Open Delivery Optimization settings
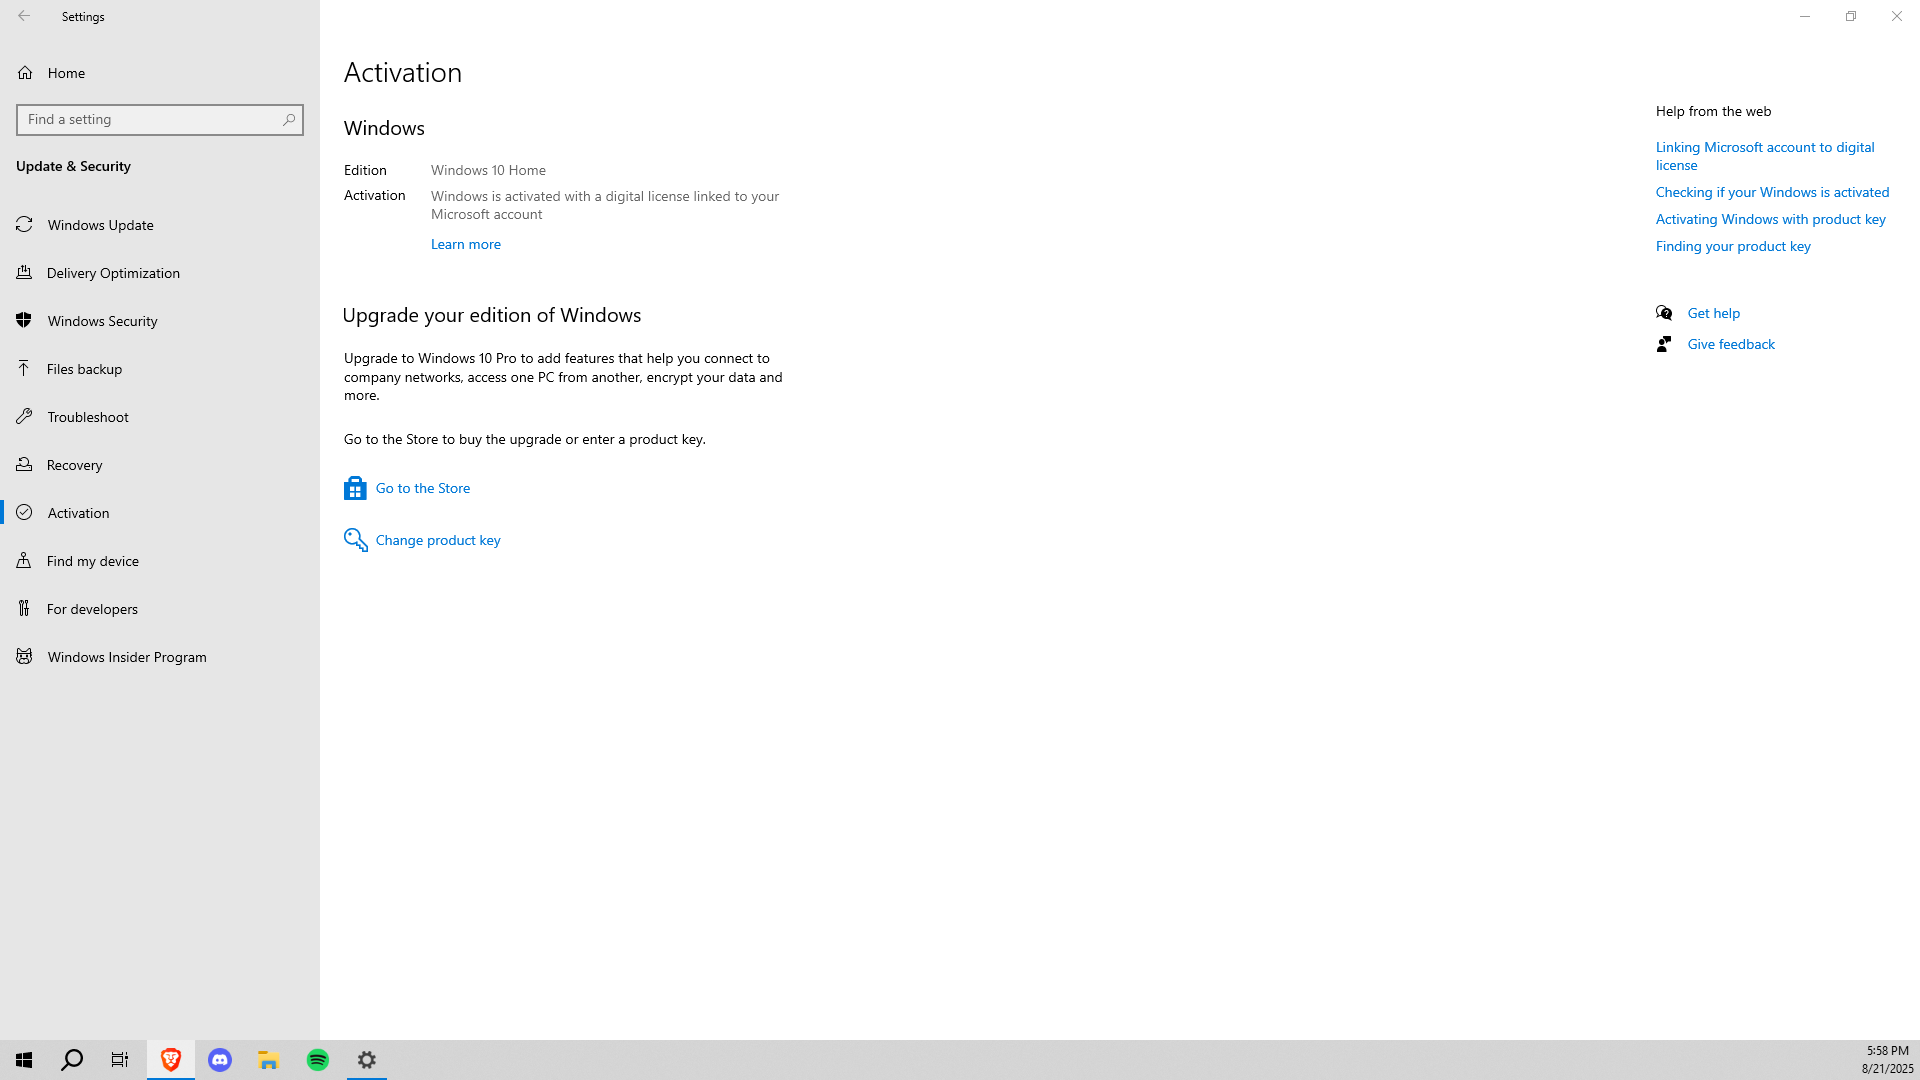This screenshot has width=1920, height=1080. pos(160,273)
